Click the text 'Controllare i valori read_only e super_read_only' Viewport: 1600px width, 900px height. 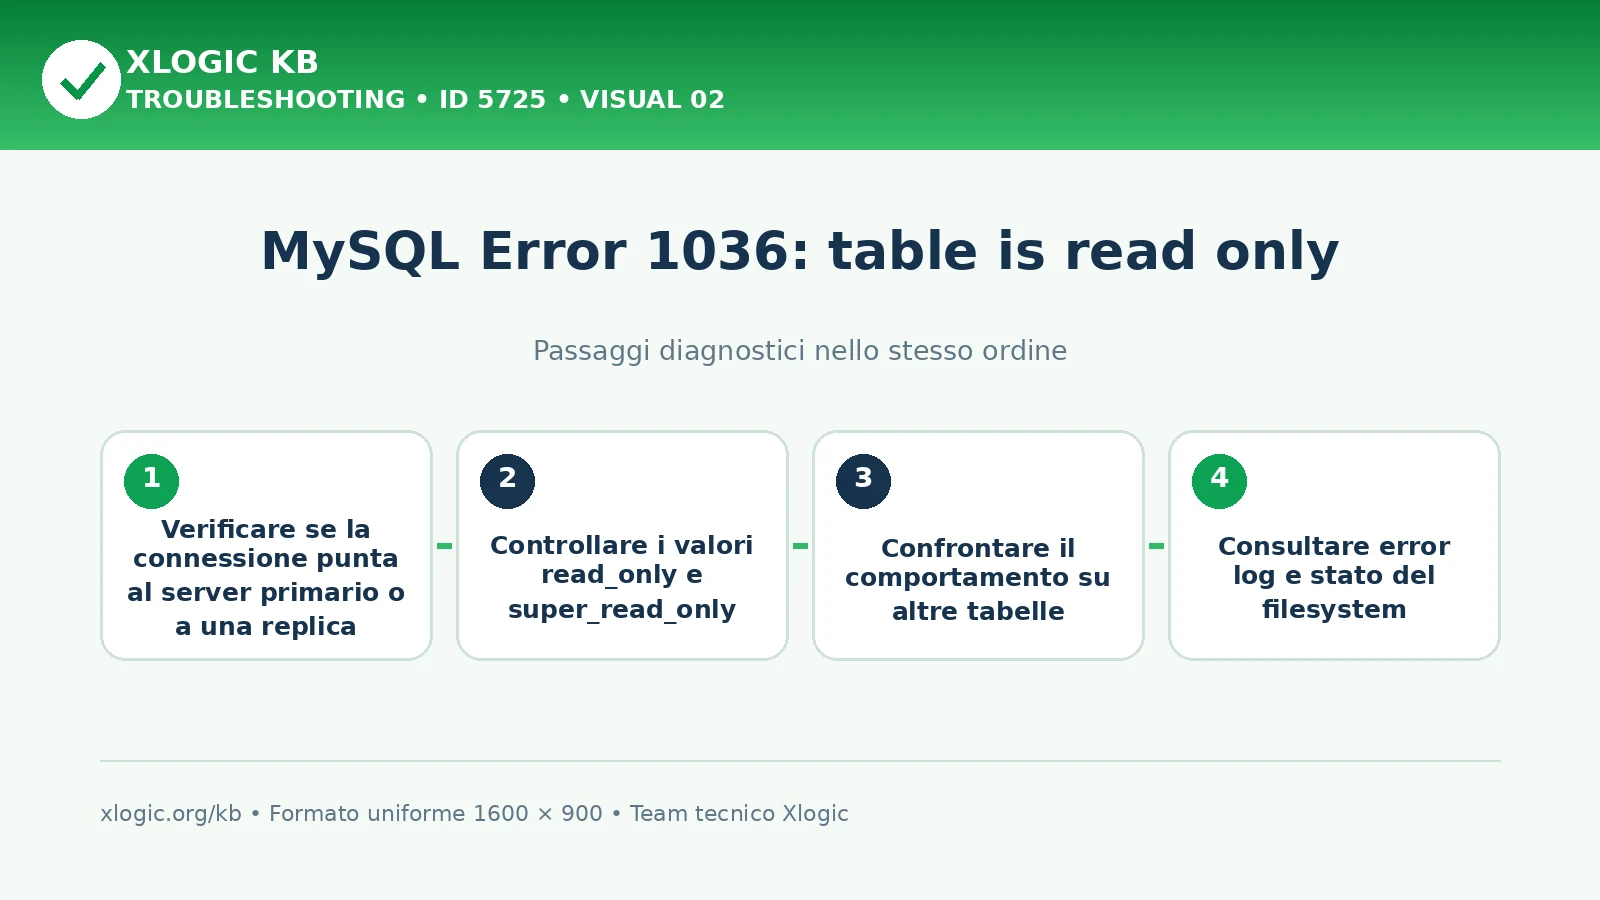pos(622,578)
